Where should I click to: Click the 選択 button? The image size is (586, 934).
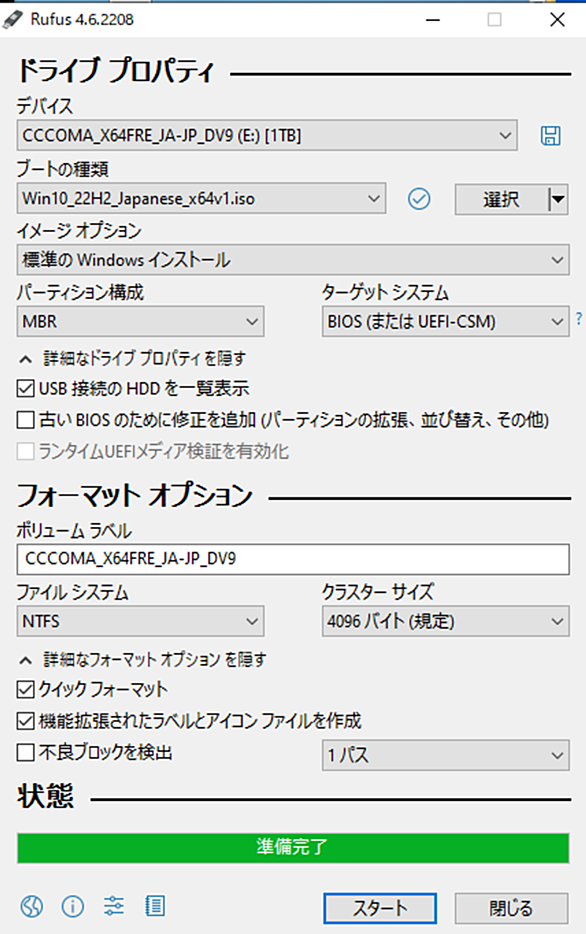pyautogui.click(x=501, y=199)
